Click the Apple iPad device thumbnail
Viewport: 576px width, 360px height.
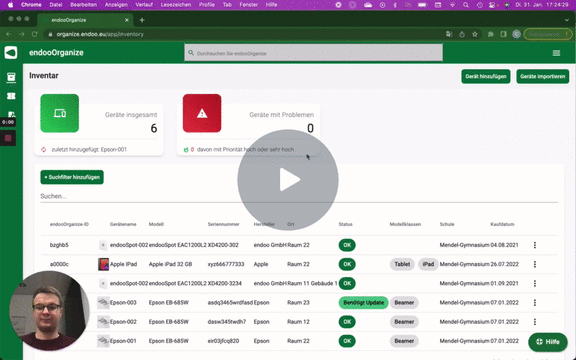(103, 264)
